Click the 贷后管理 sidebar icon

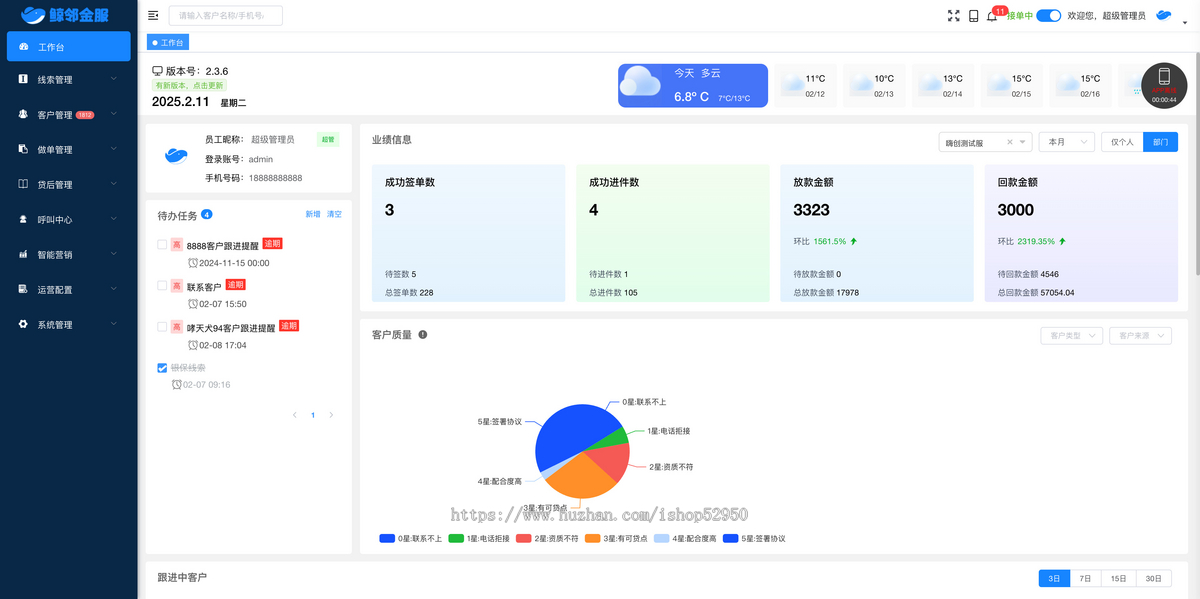coord(24,184)
